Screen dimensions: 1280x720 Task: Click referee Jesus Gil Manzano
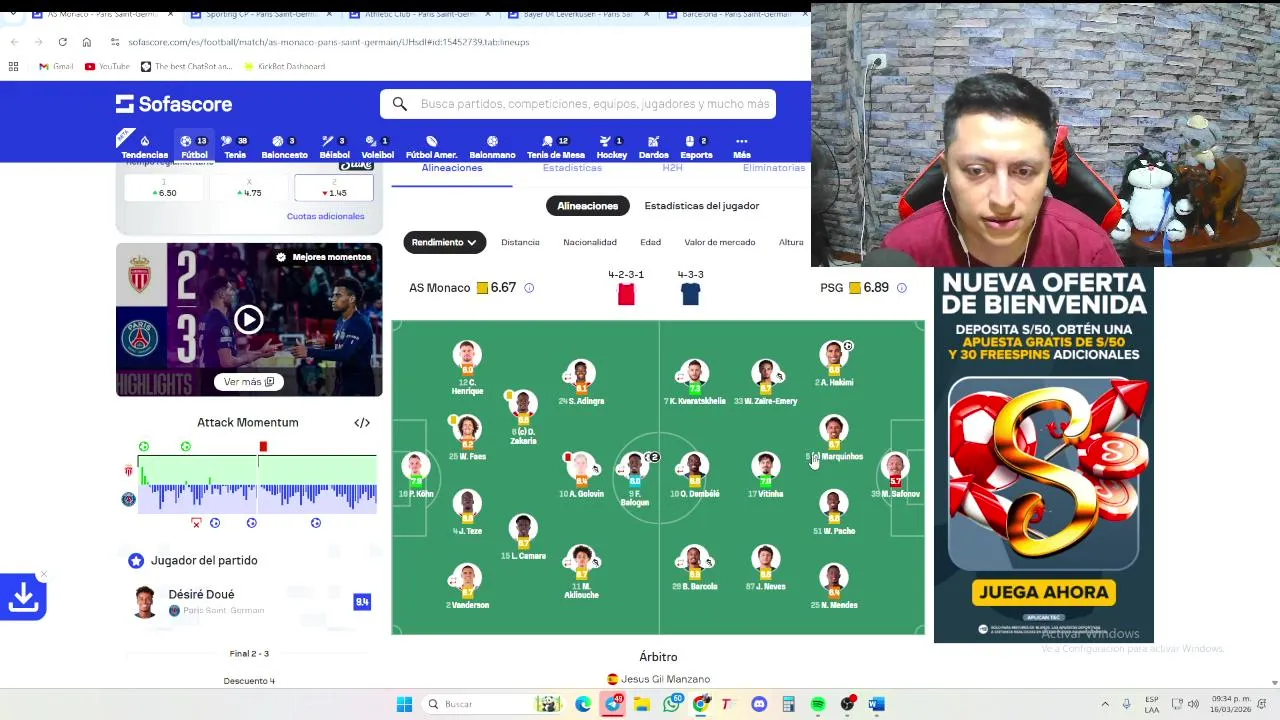[x=658, y=679]
